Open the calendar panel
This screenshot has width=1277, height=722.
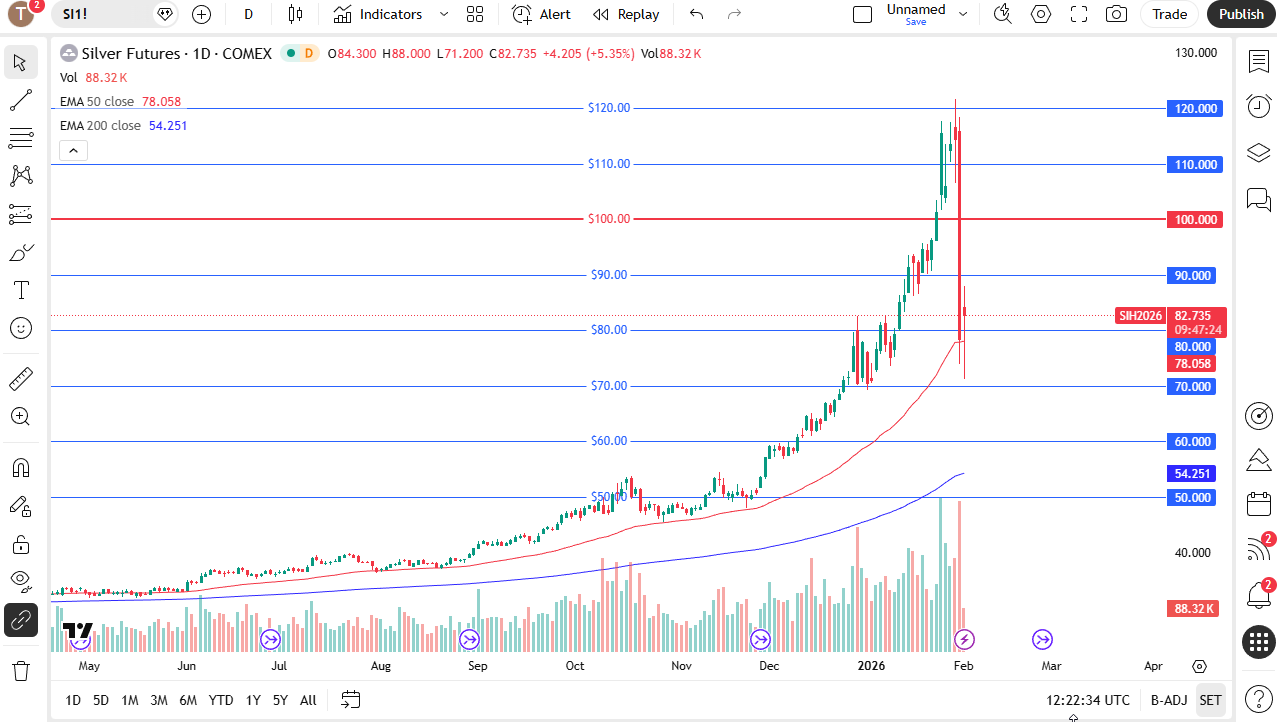[1258, 504]
